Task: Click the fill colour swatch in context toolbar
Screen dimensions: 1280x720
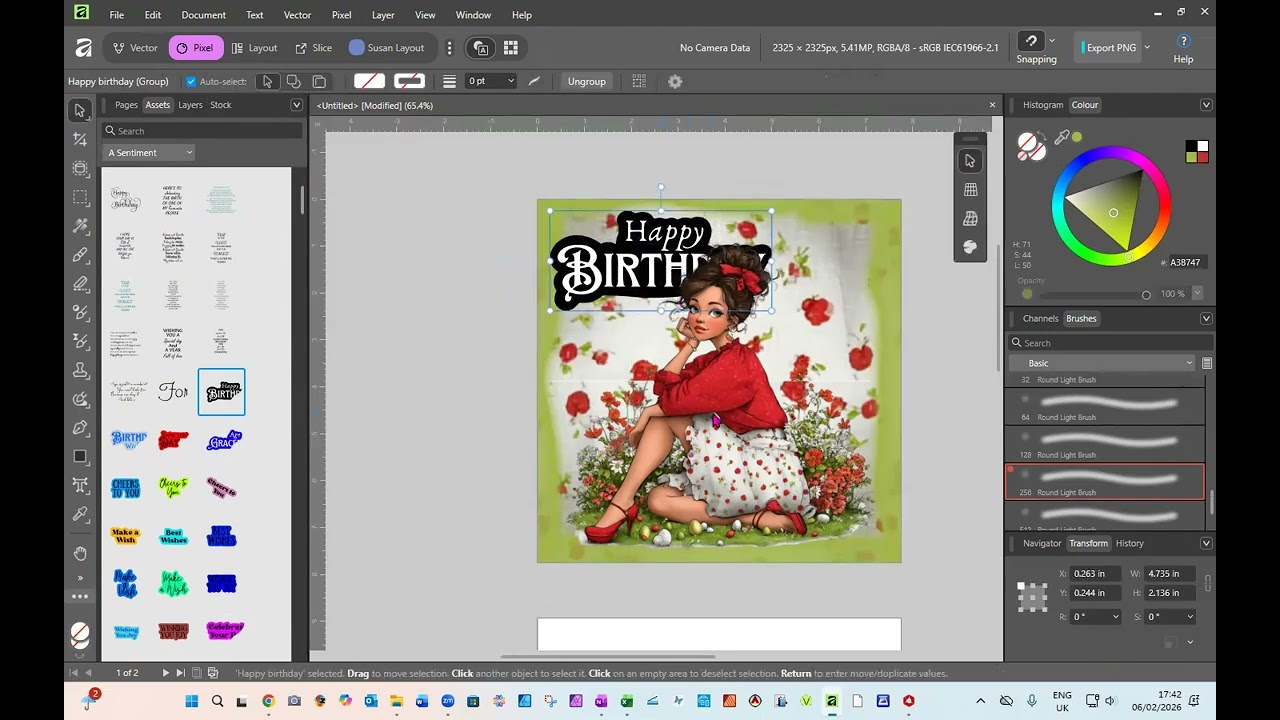Action: [369, 81]
